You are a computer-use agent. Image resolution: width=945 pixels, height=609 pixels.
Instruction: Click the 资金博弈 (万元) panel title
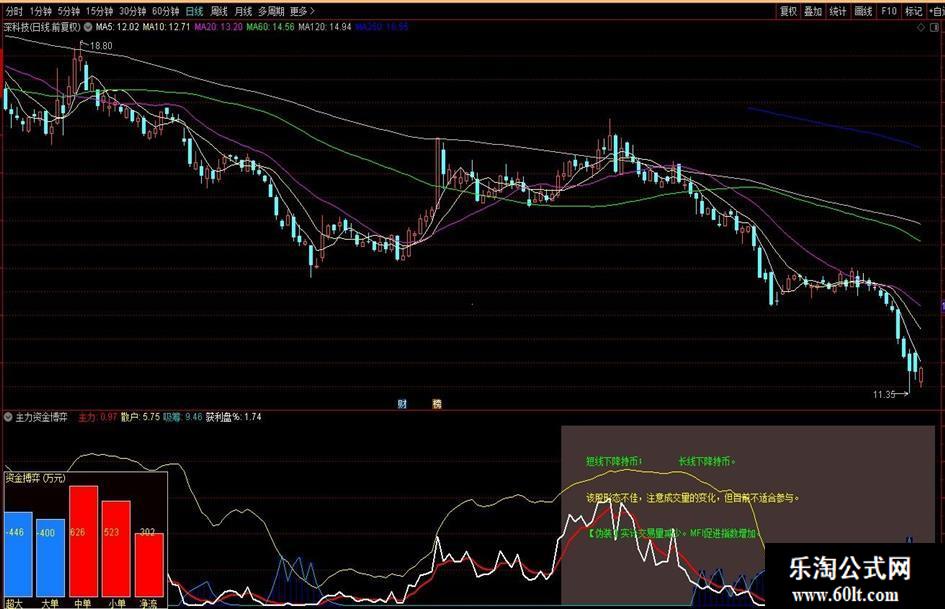click(35, 478)
